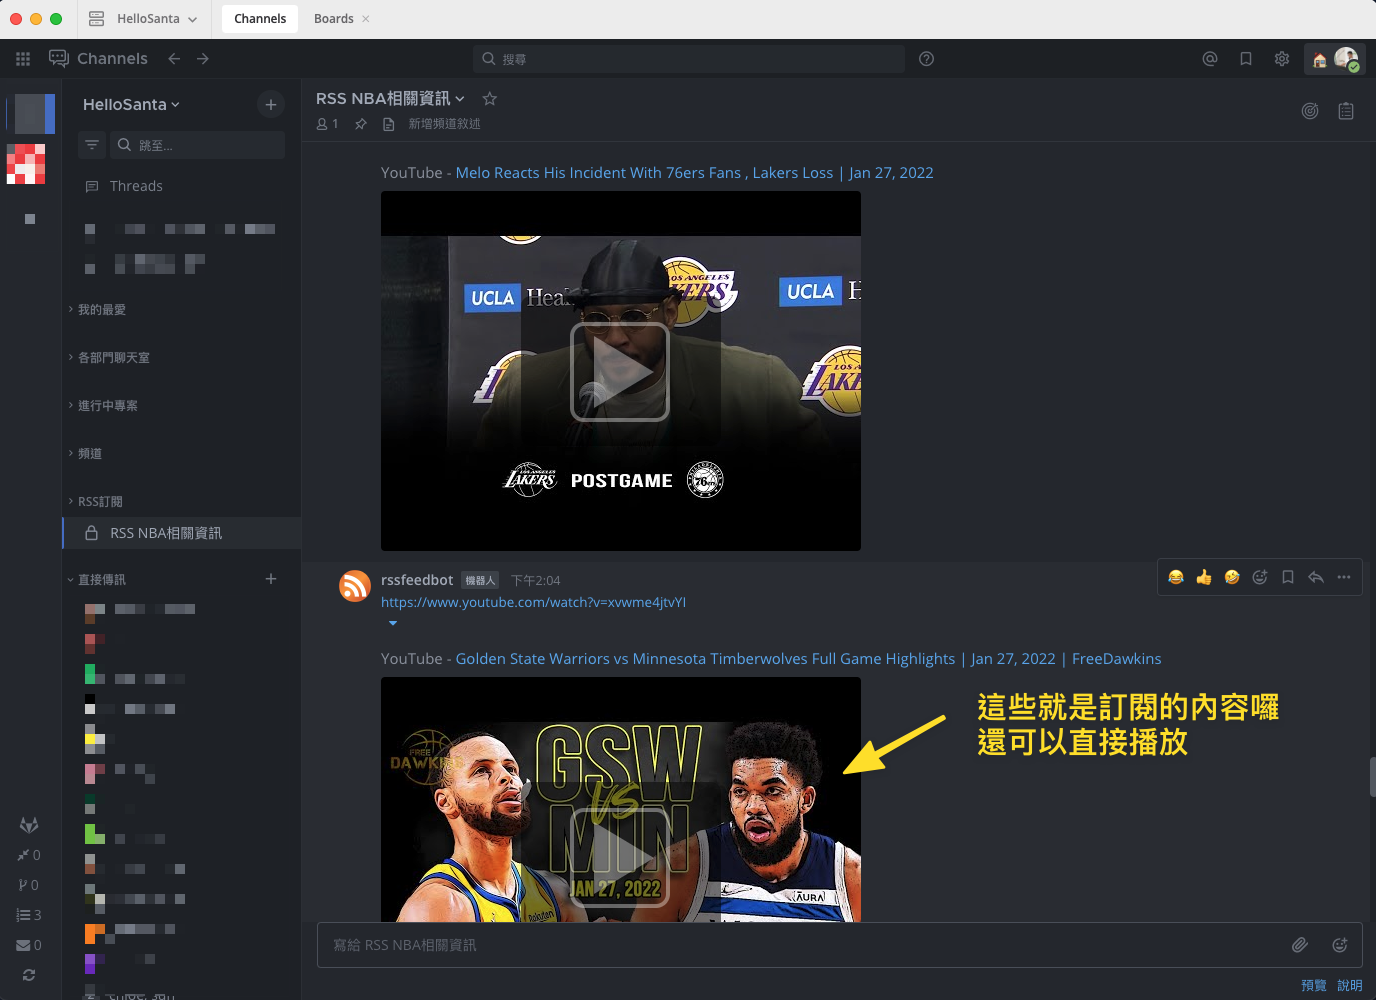
Task: Click the refresh icon at sidebar bottom
Action: (x=29, y=975)
